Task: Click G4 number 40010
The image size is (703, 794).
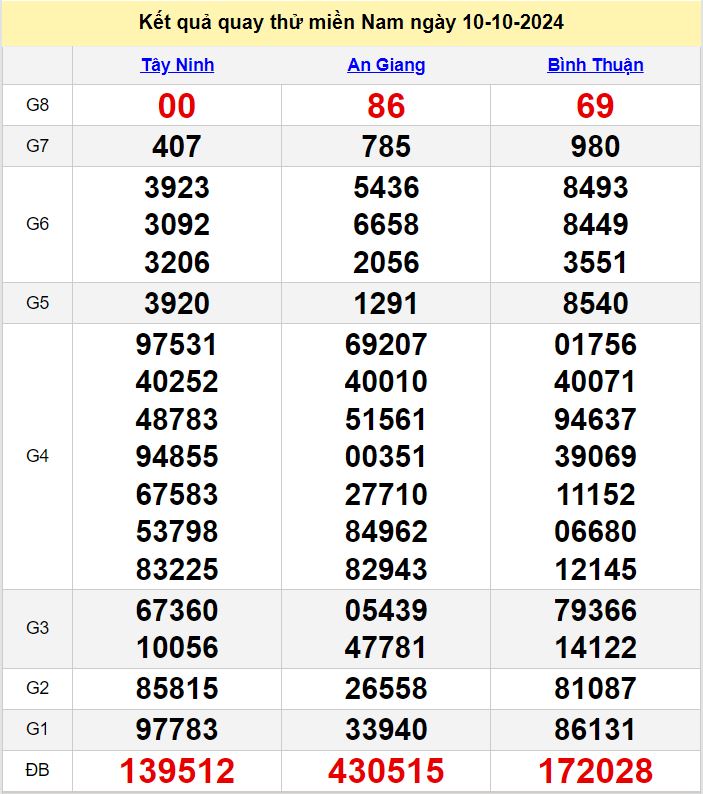Action: 386,382
